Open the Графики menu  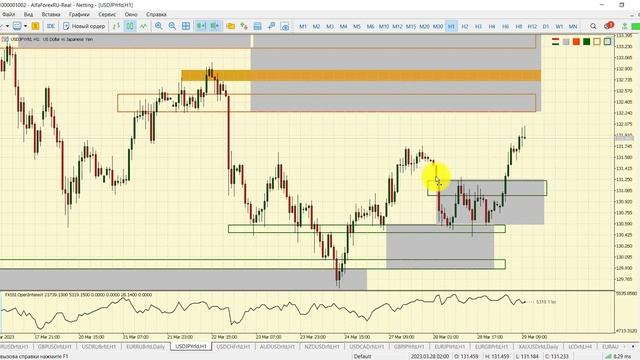79,14
